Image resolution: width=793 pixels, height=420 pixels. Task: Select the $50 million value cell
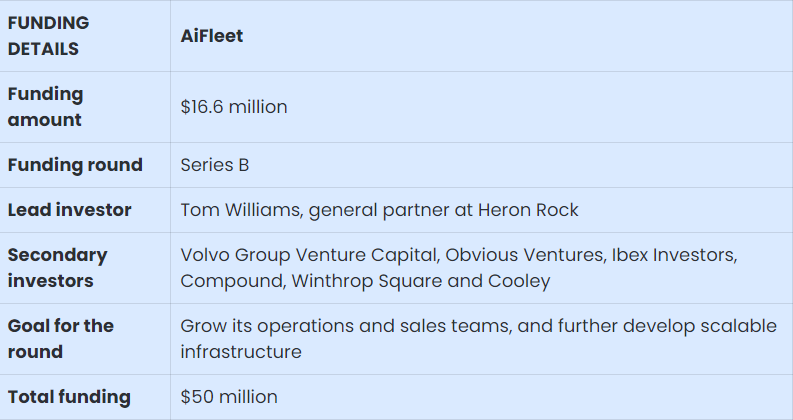[481, 397]
